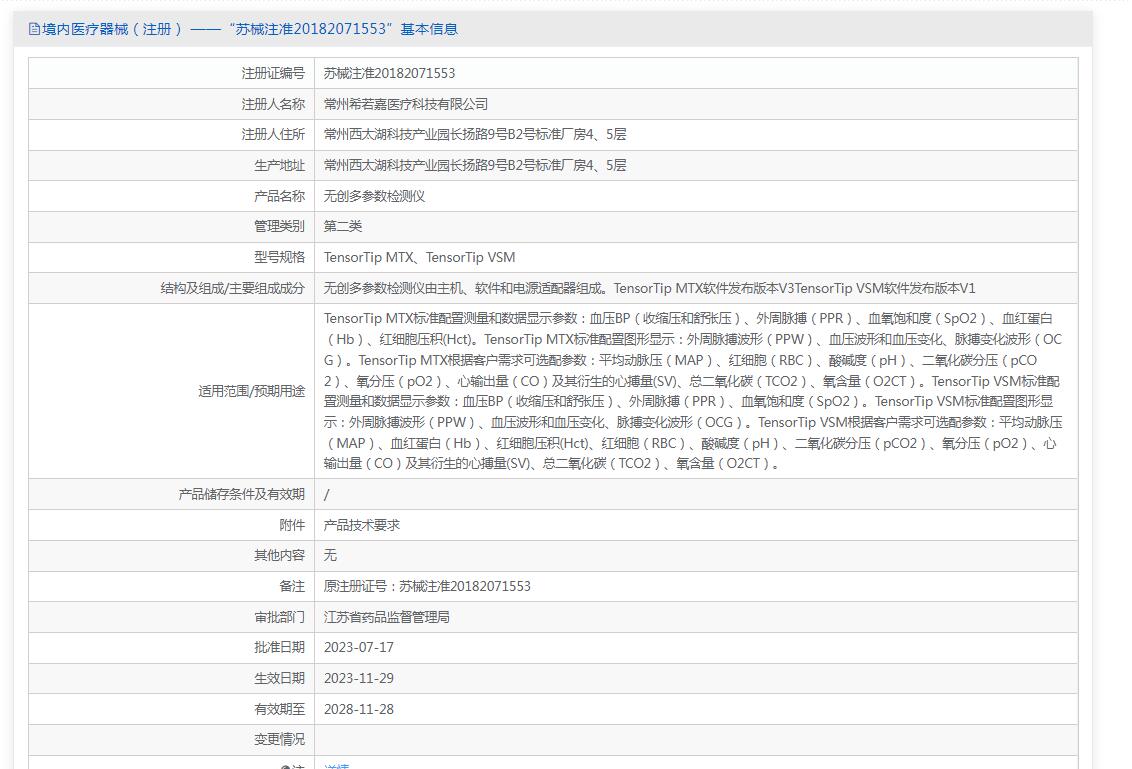The width and height of the screenshot is (1132, 769).
Task: Click the 有效期至 label
Action: (279, 709)
